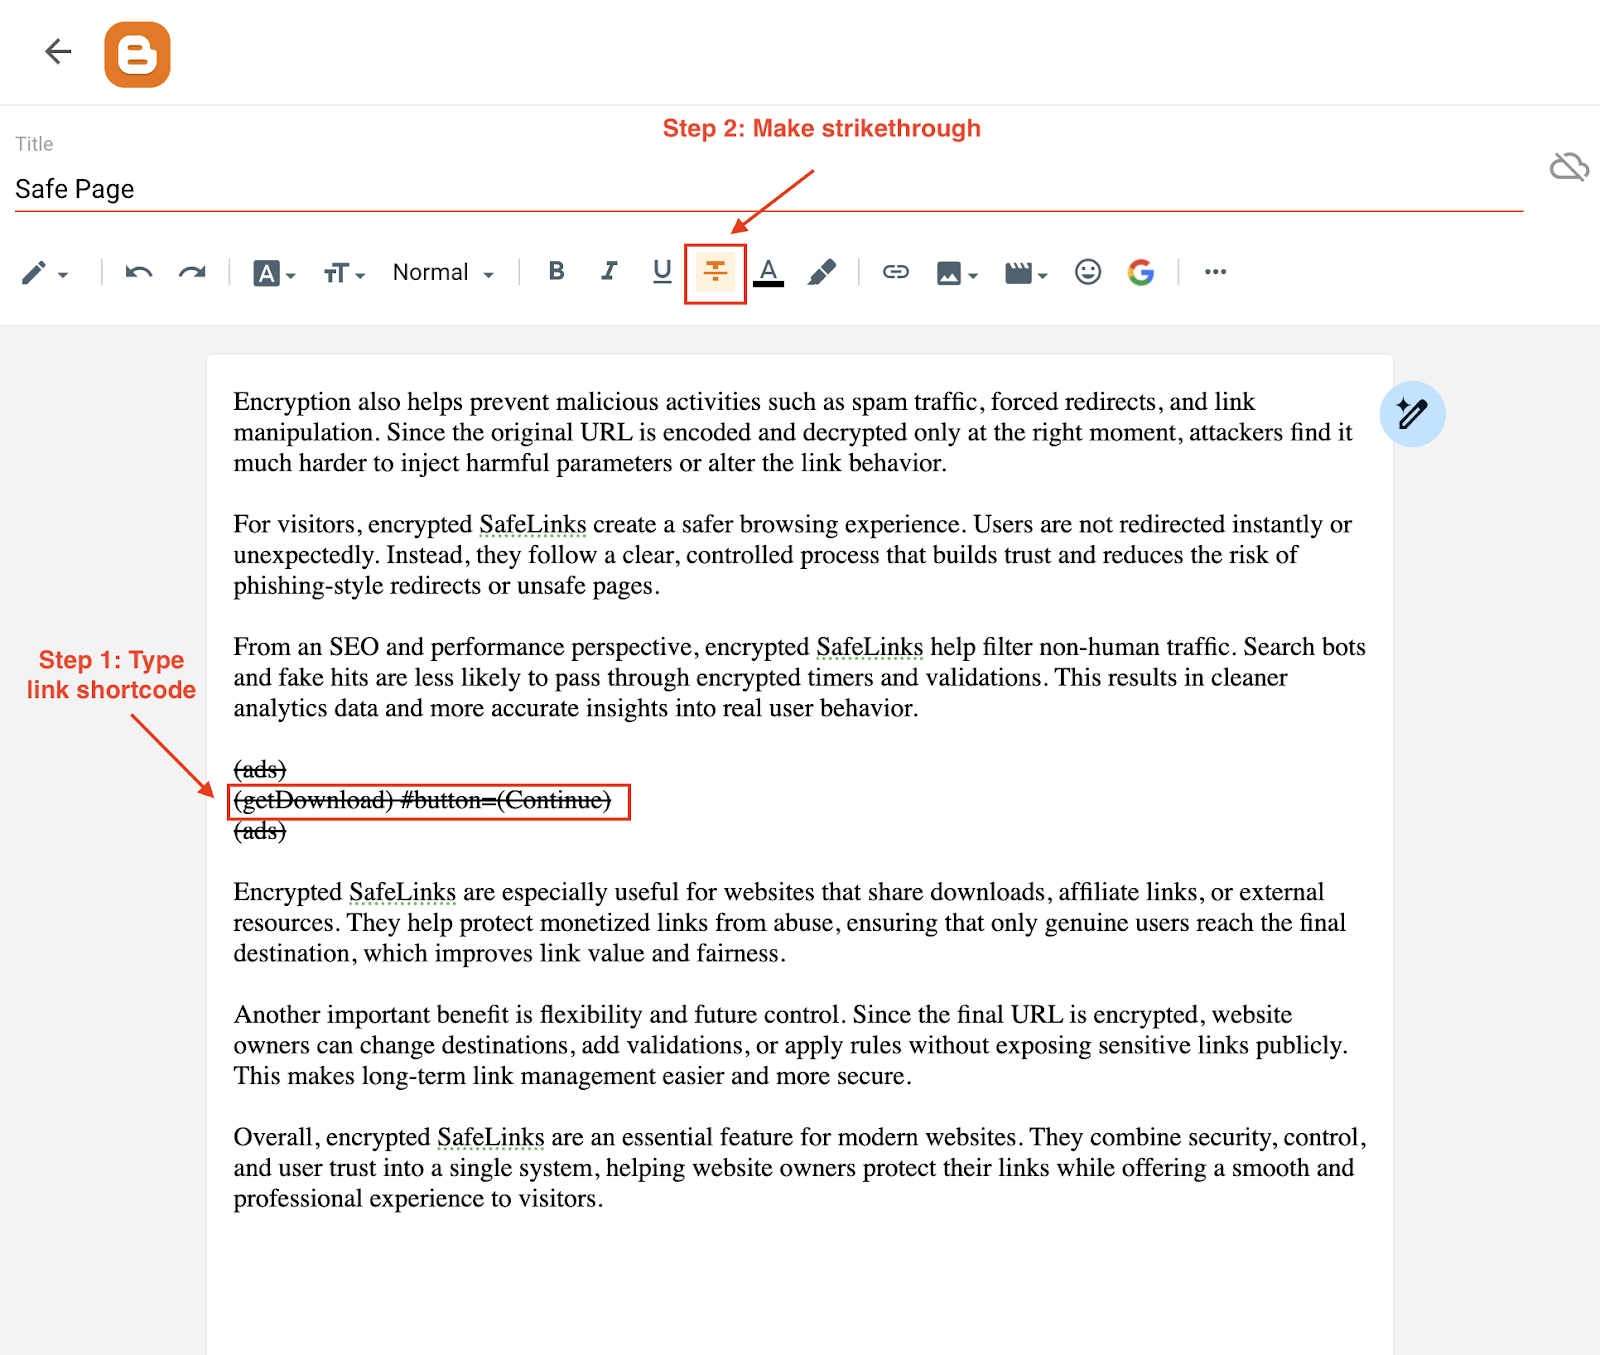The image size is (1600, 1355).
Task: Undo the last edit
Action: 139,272
